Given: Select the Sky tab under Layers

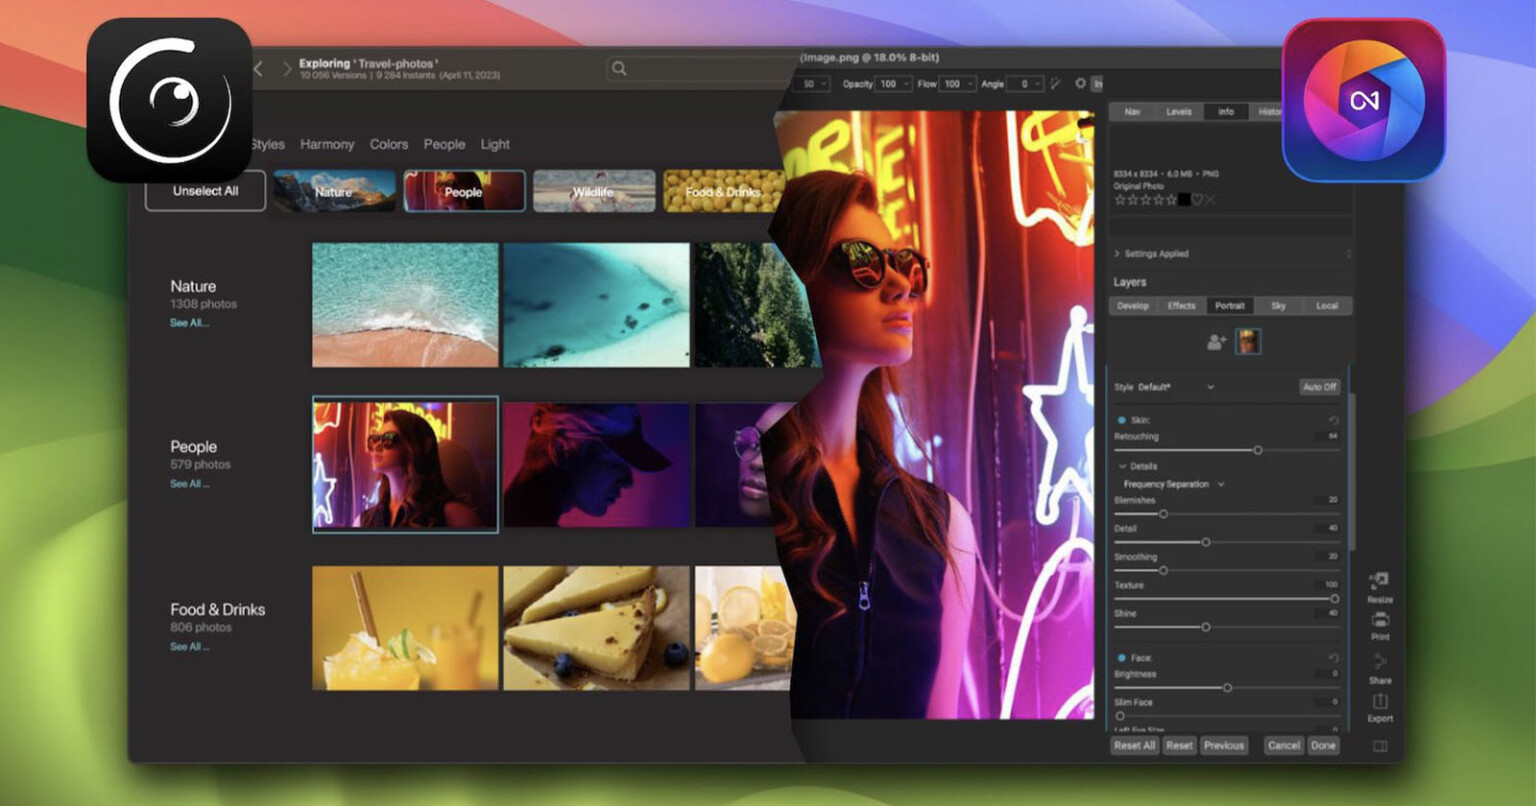Looking at the screenshot, I should (x=1278, y=306).
